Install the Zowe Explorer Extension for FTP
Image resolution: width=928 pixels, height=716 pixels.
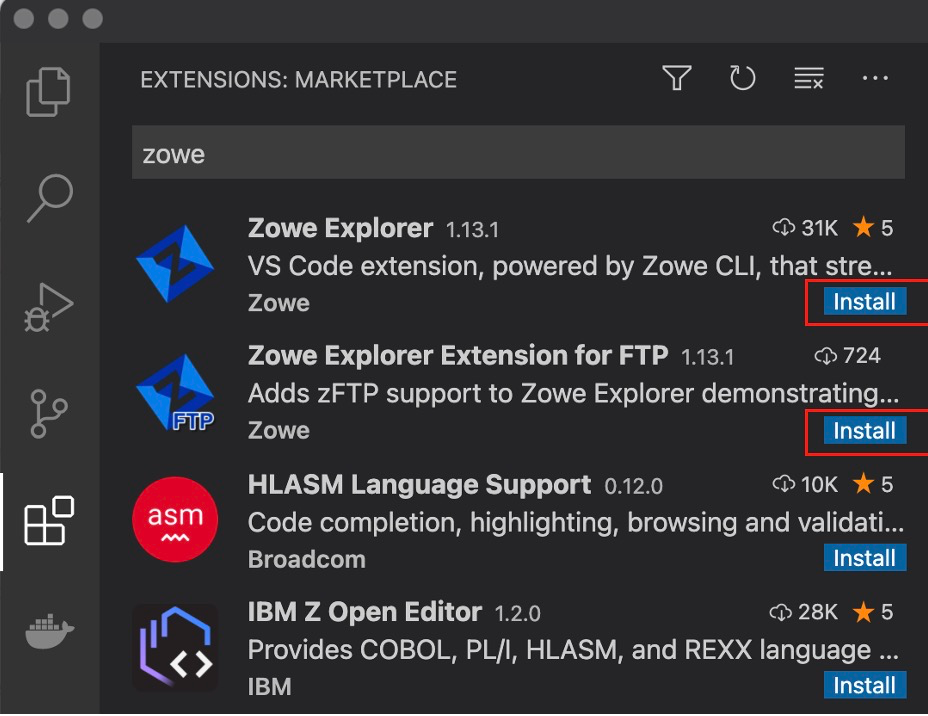(864, 430)
